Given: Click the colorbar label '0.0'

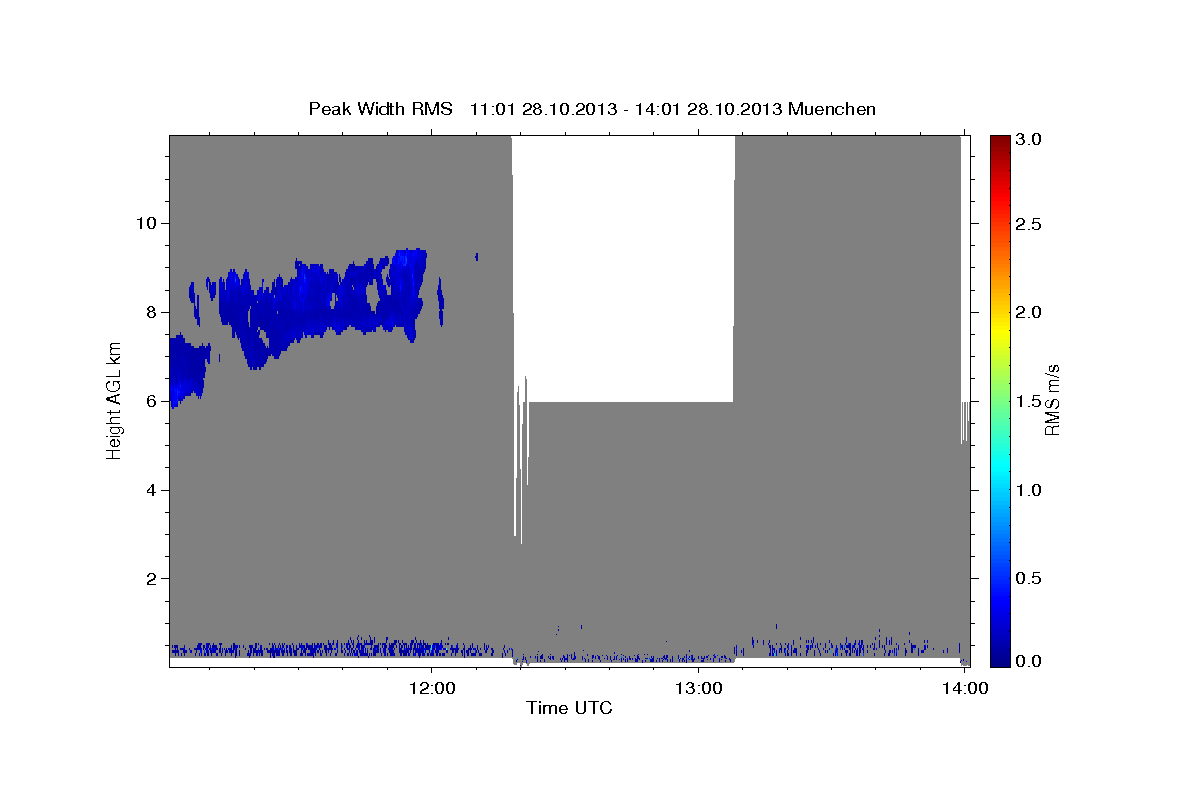Looking at the screenshot, I should 1028,661.
